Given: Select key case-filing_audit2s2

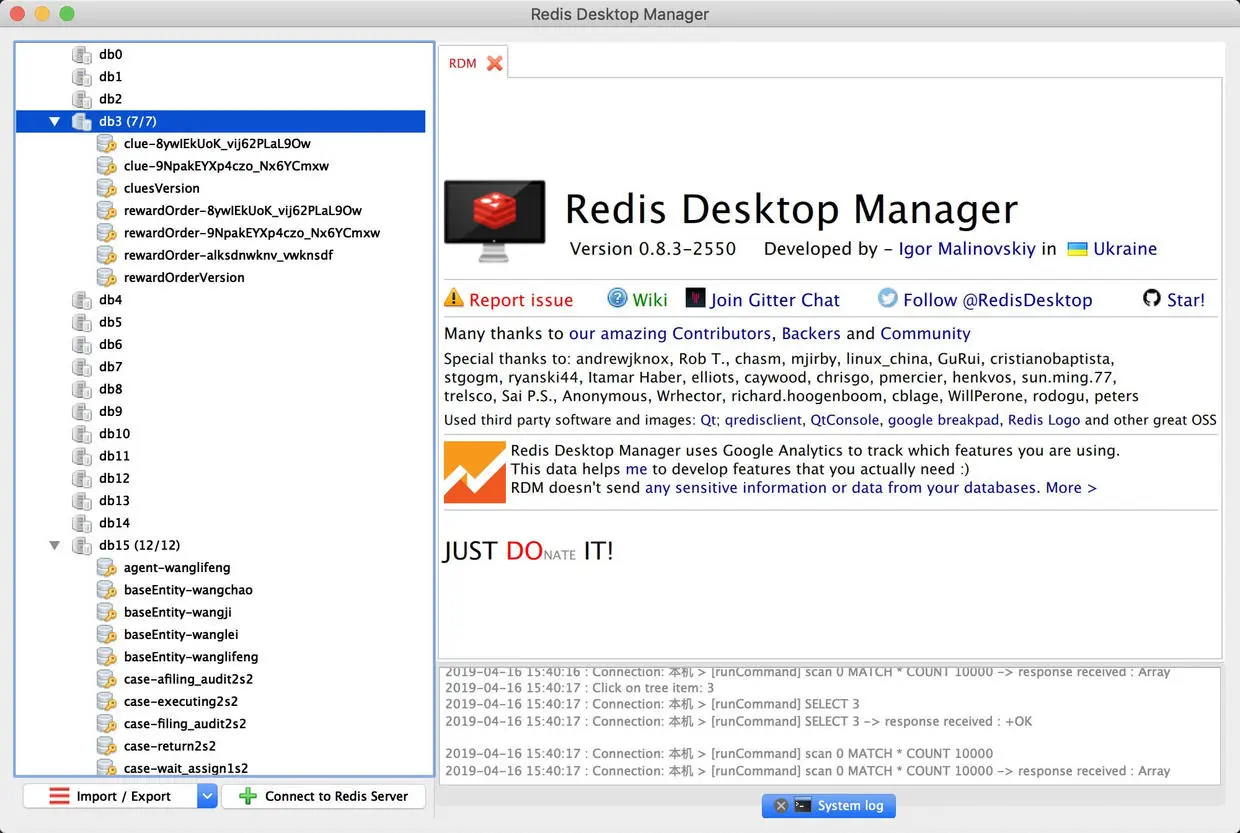Looking at the screenshot, I should [x=185, y=724].
